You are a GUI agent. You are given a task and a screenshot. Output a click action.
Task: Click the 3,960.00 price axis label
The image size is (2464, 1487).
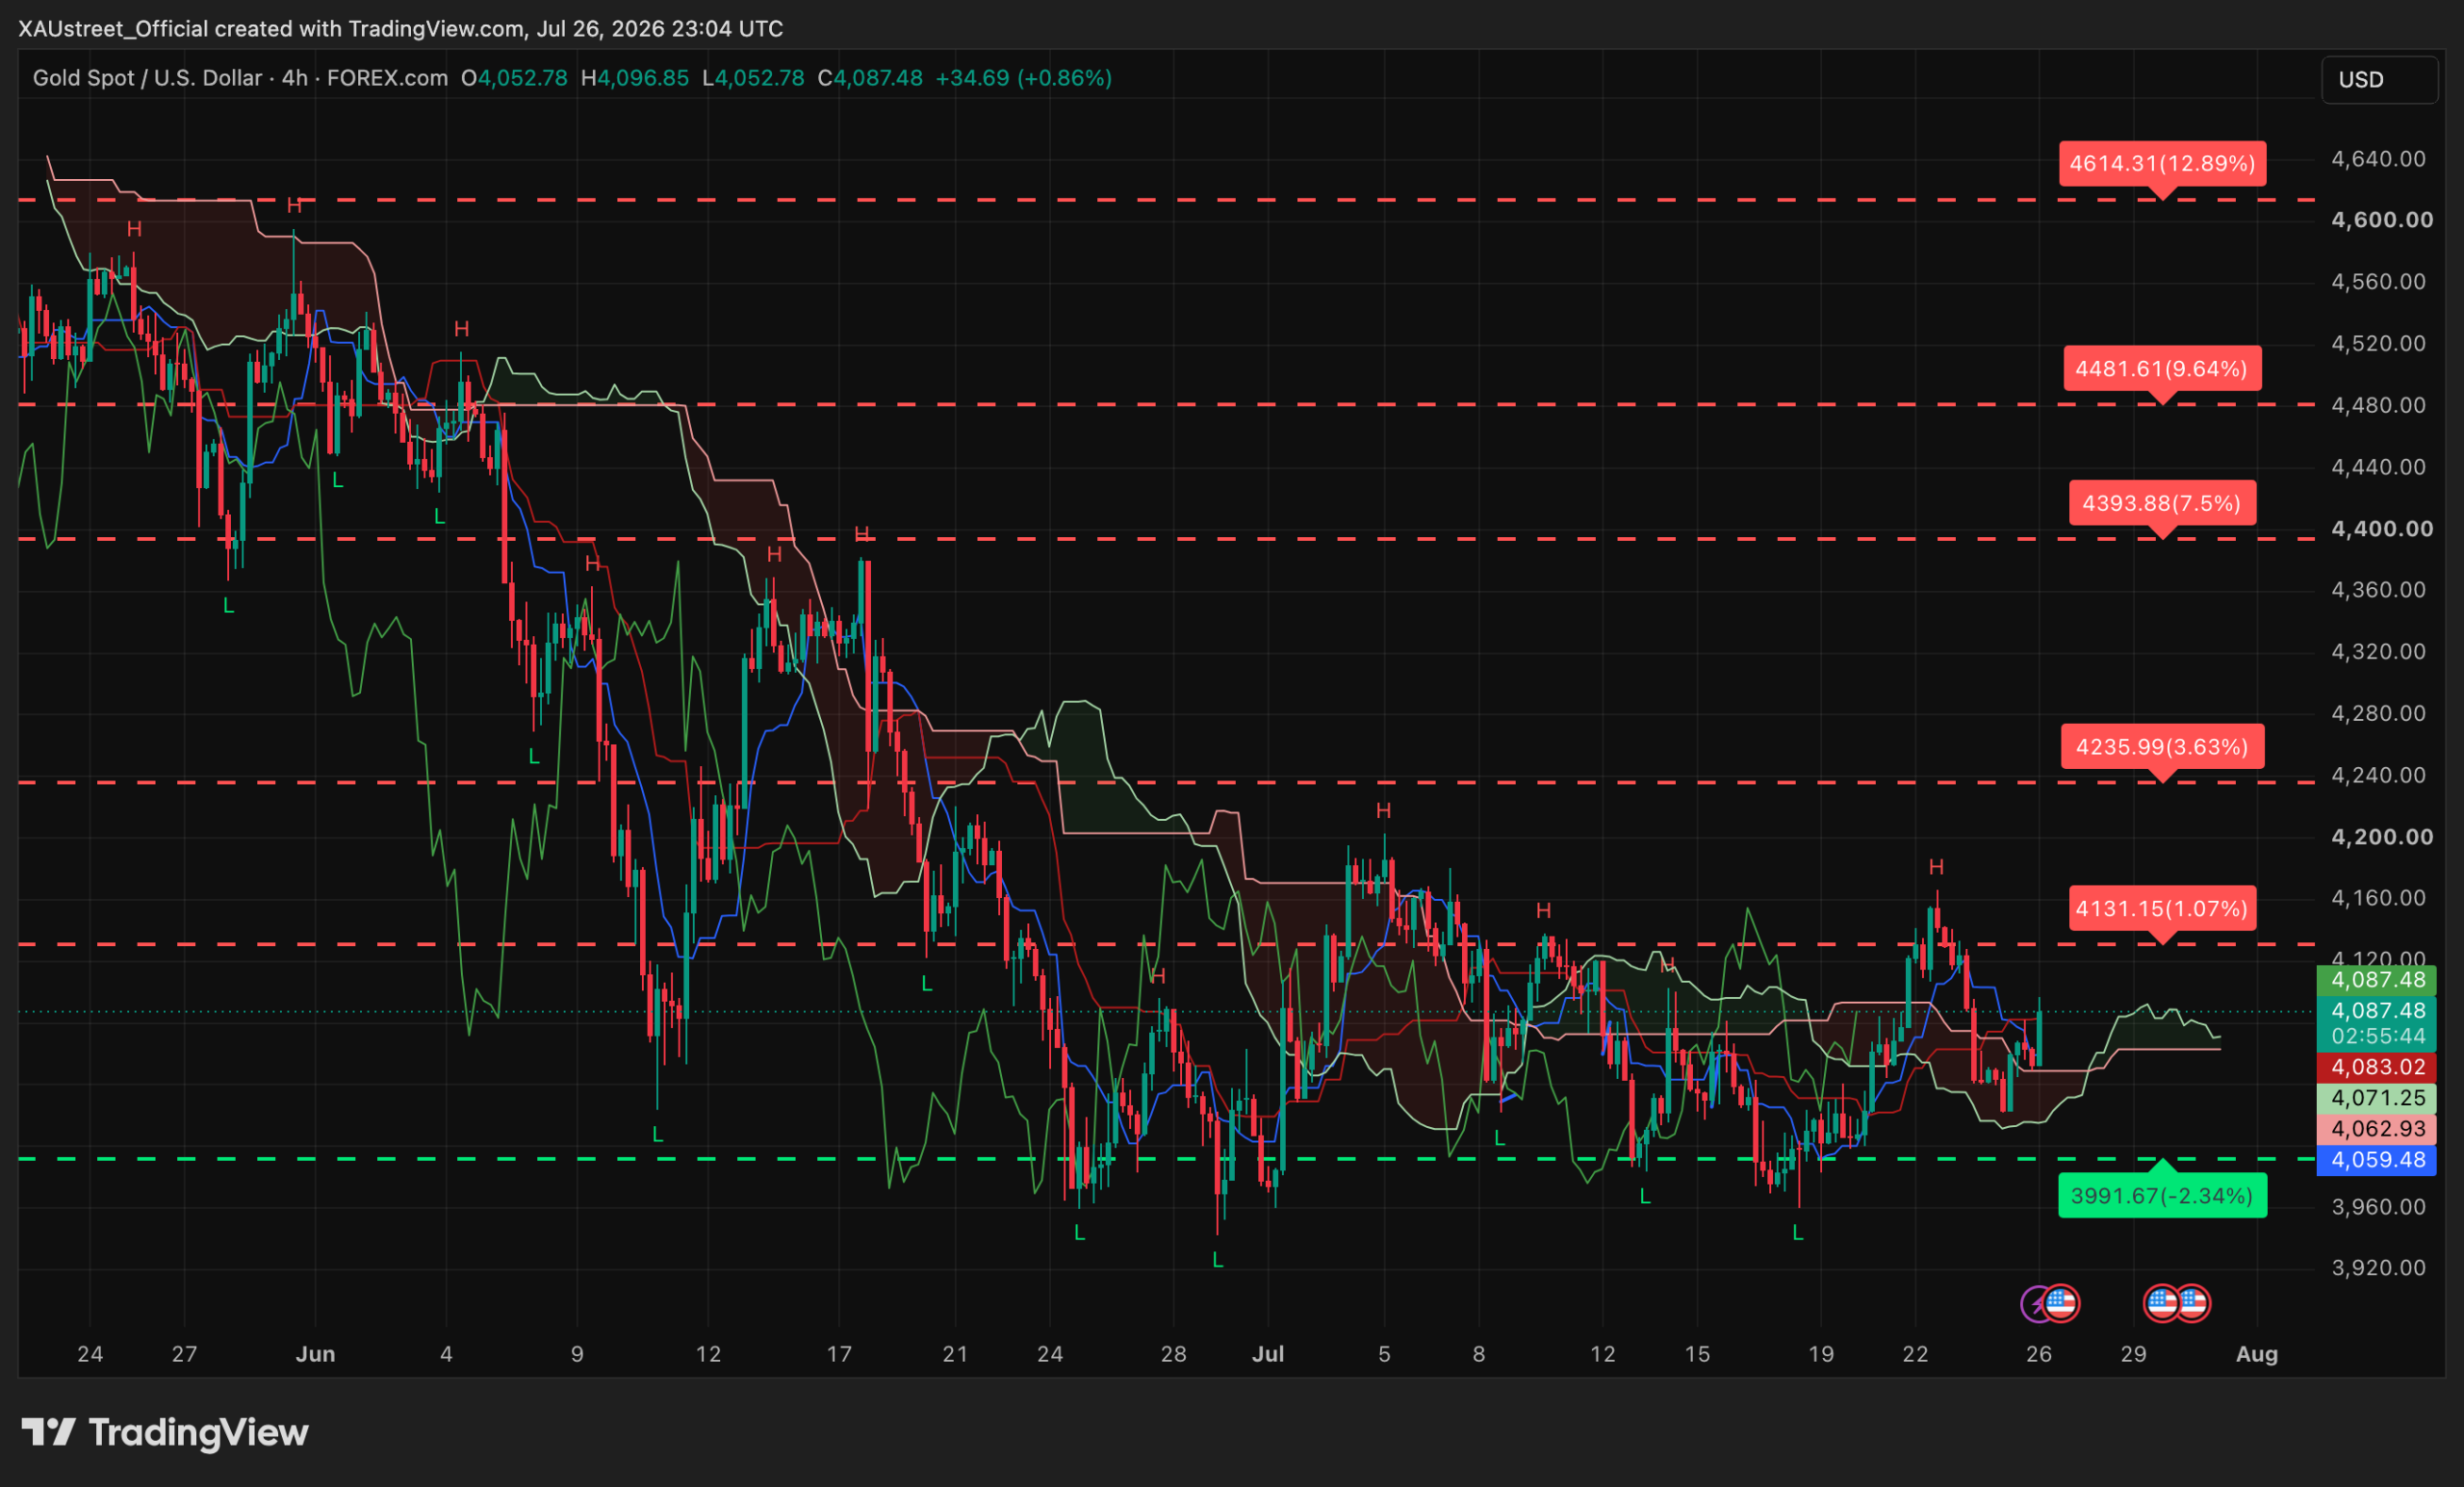(x=2378, y=1207)
